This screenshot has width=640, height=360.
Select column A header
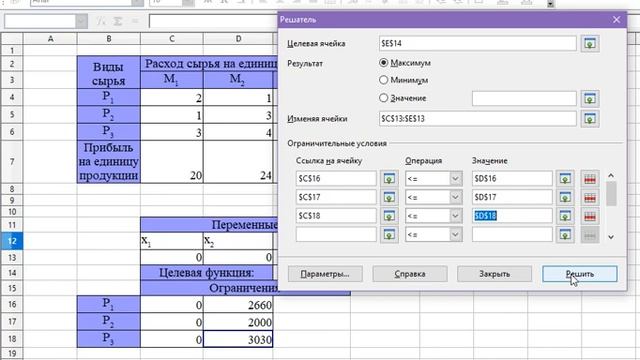pyautogui.click(x=50, y=39)
